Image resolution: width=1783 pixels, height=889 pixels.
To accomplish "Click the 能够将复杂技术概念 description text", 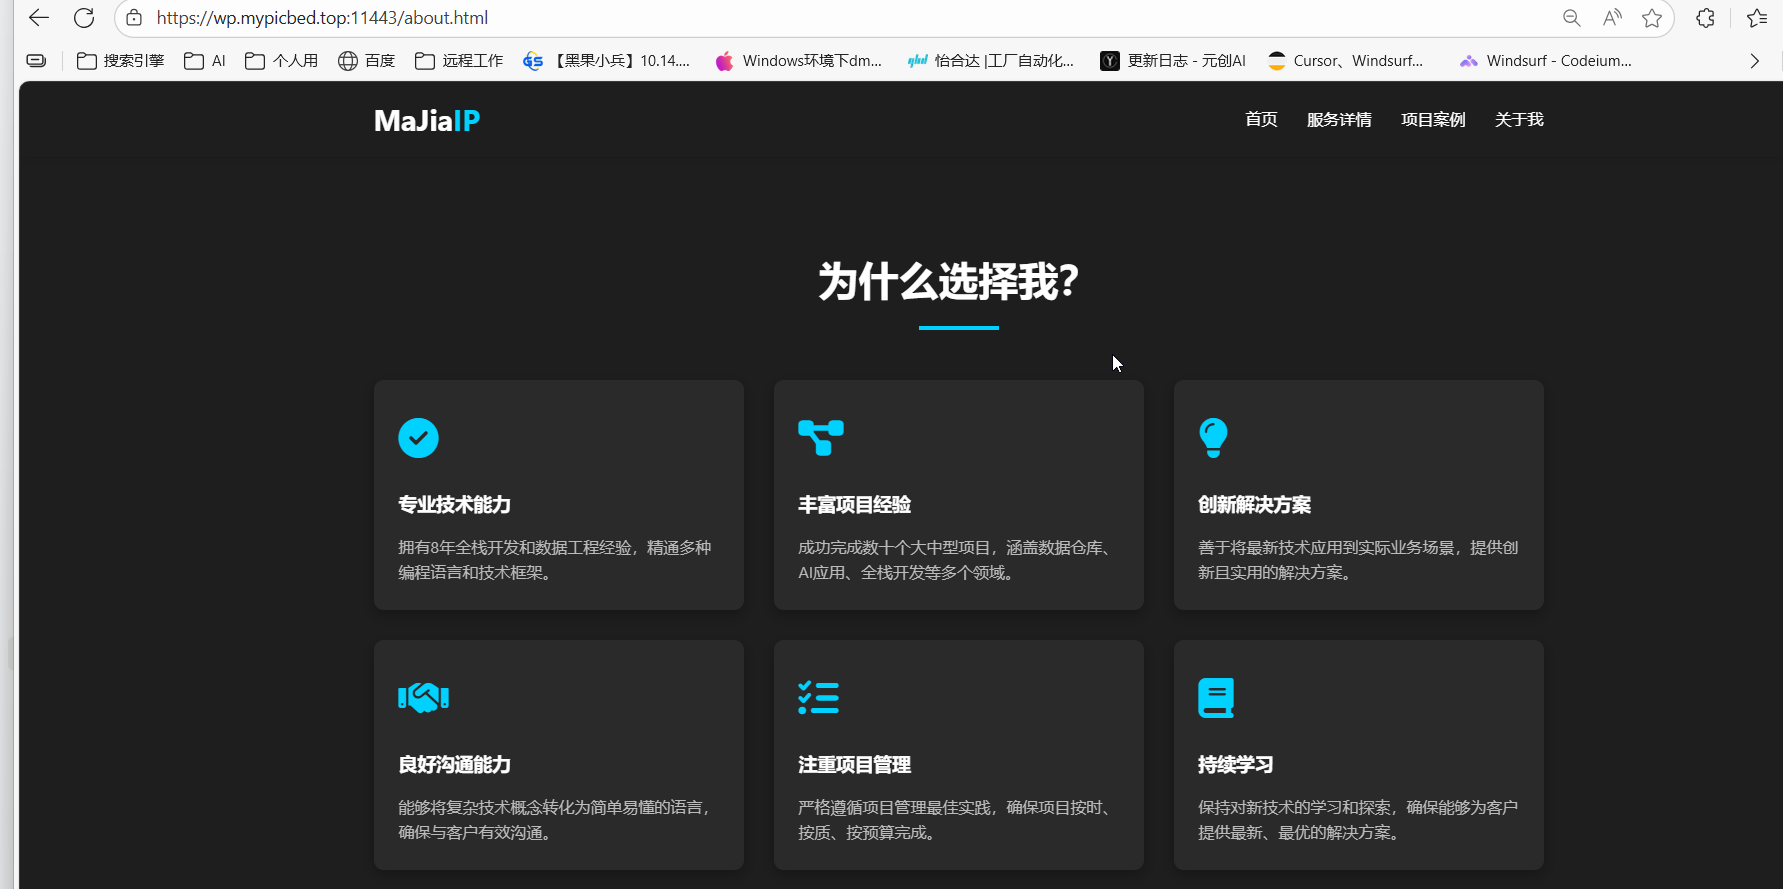I will [x=556, y=820].
